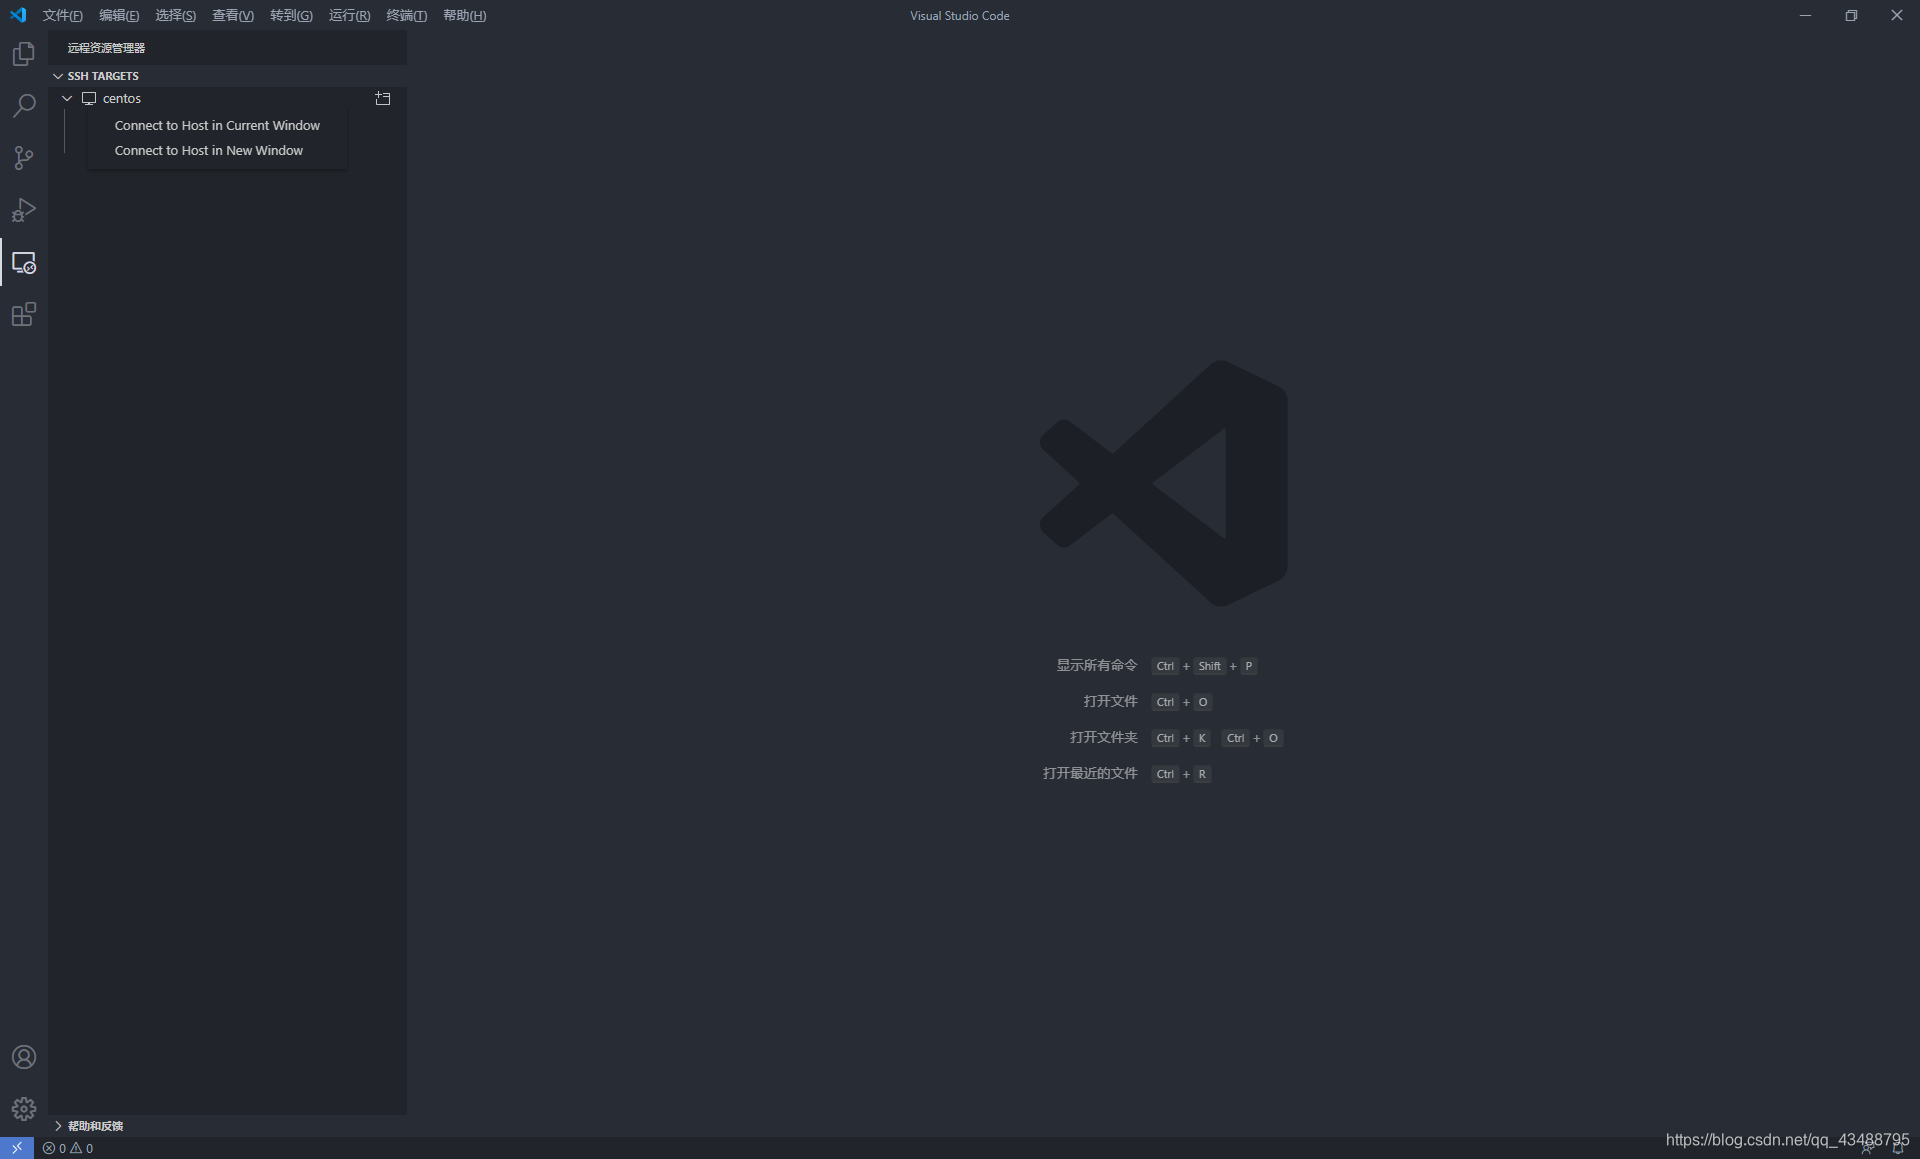This screenshot has height=1159, width=1920.
Task: Choose Connect to Host in New Window
Action: 217,150
